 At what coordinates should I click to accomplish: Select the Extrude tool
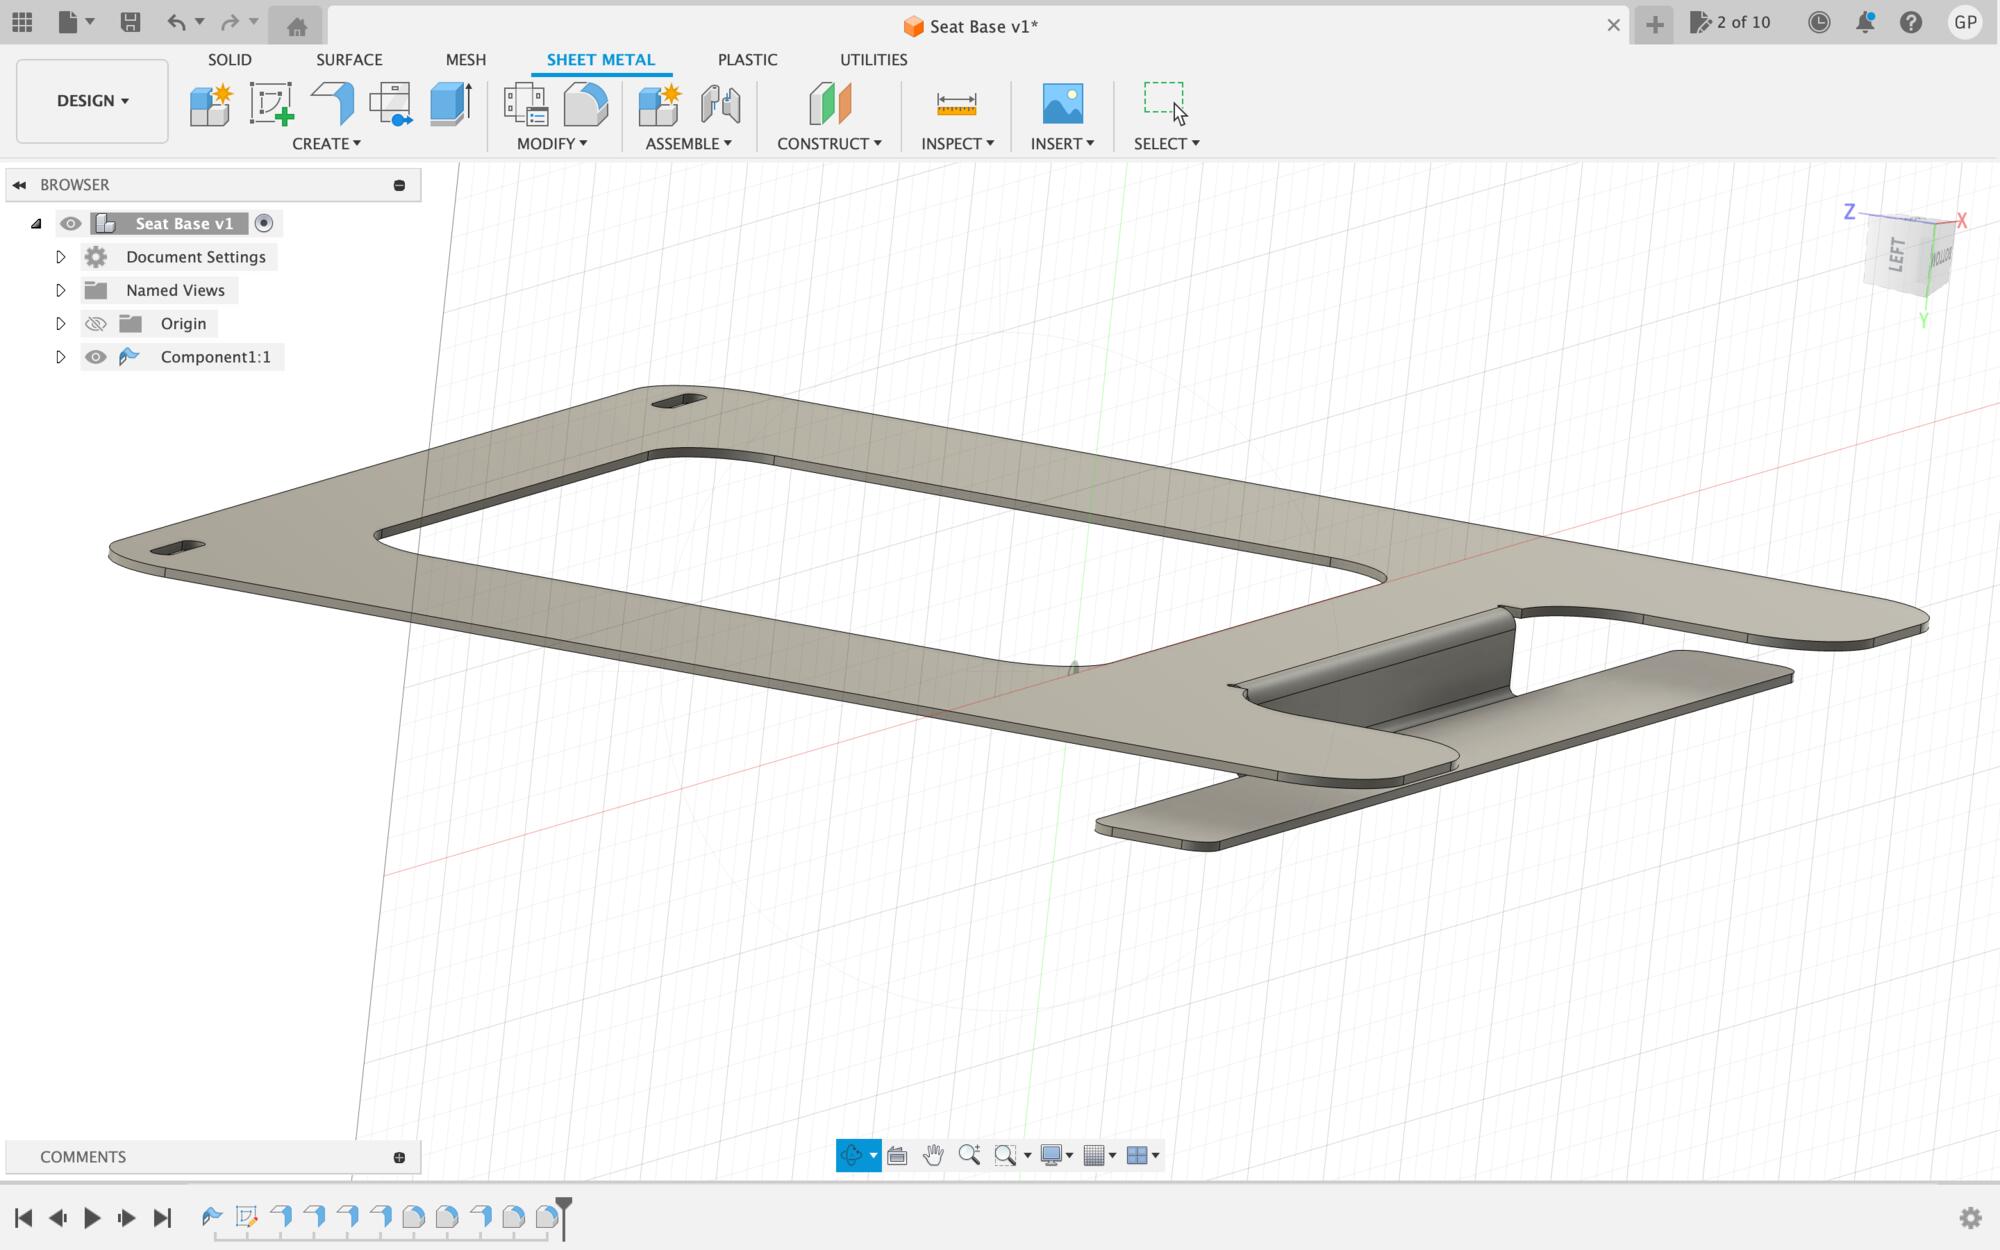click(x=451, y=104)
